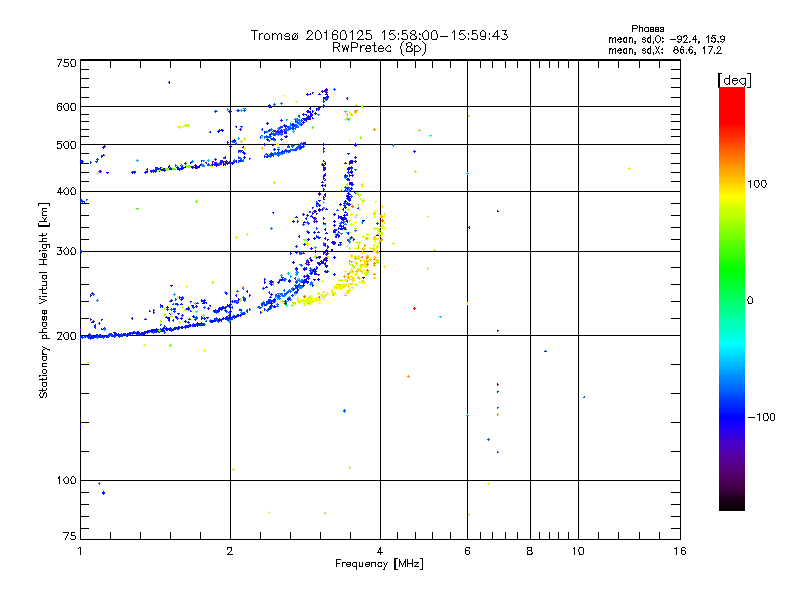
Task: Click the y-axis tick label '400'
Action: (66, 191)
